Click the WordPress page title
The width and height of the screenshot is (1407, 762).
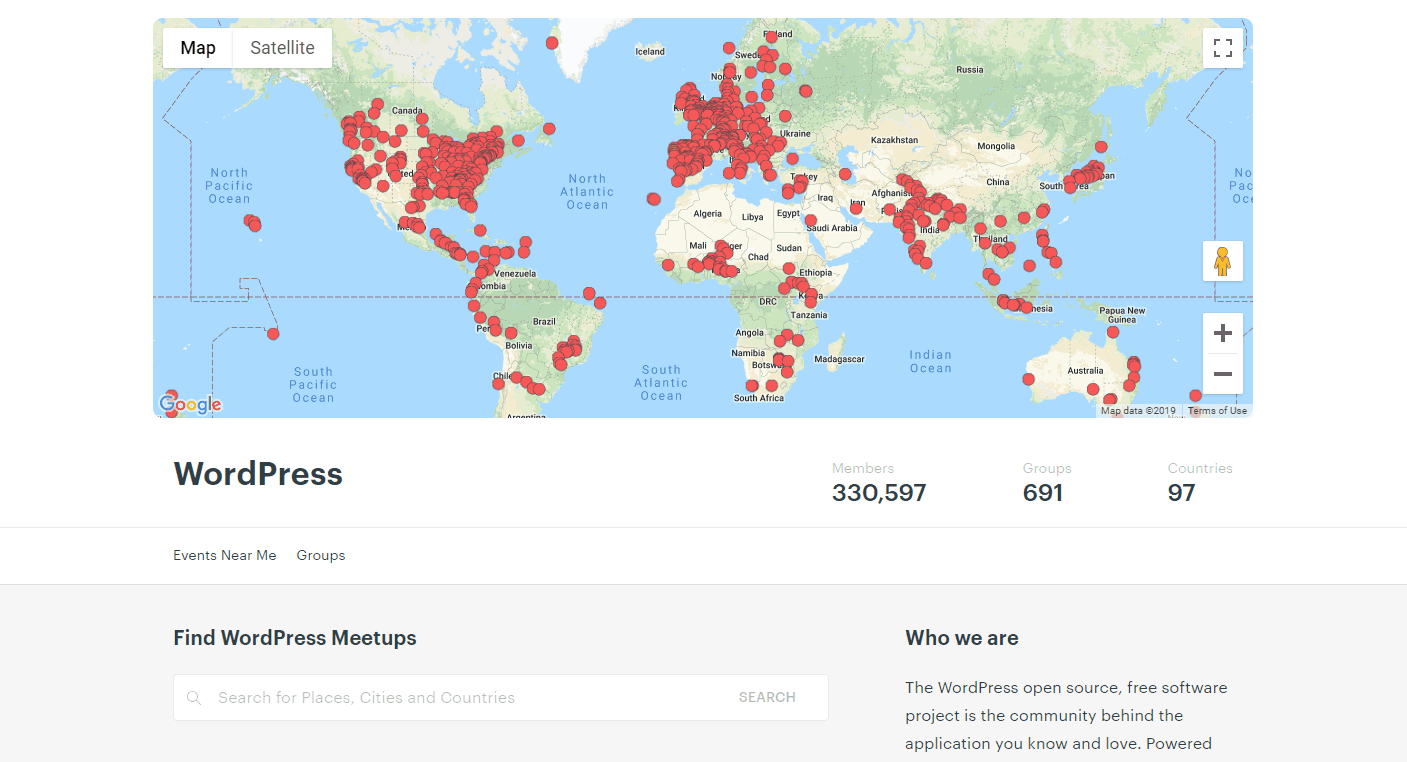point(258,474)
